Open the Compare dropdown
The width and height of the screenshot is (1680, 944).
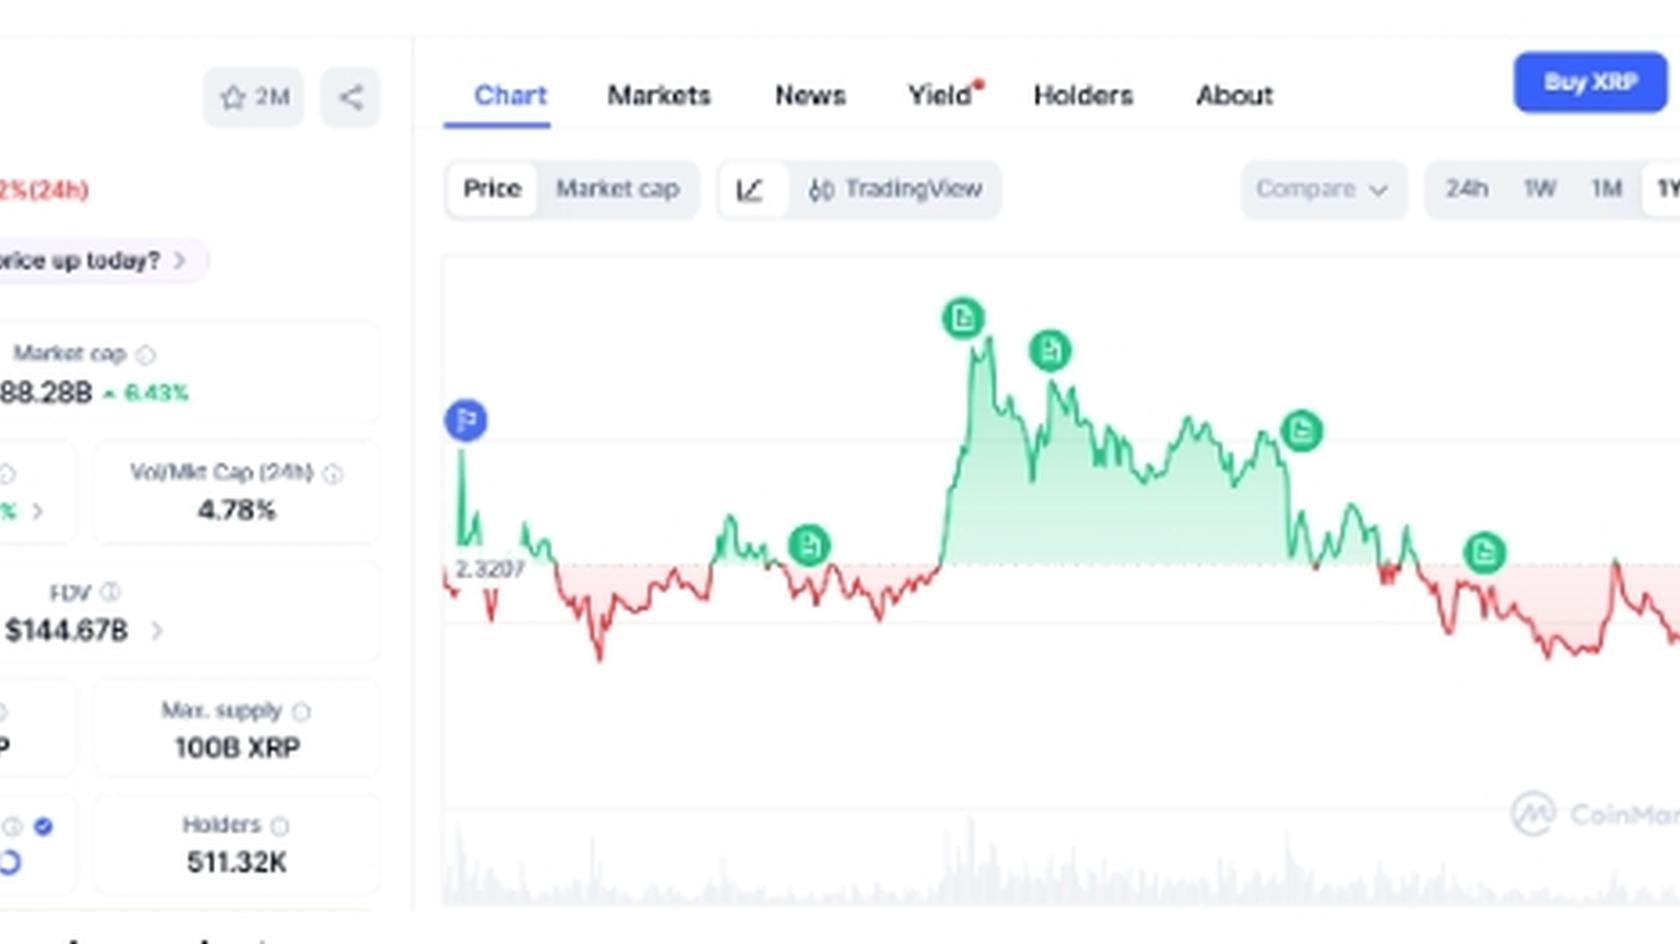pos(1322,189)
